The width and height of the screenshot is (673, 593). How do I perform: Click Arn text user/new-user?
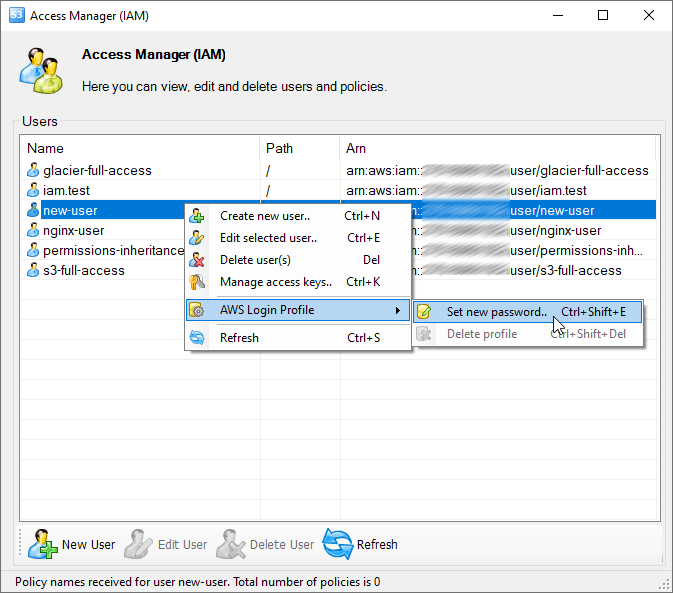click(552, 210)
